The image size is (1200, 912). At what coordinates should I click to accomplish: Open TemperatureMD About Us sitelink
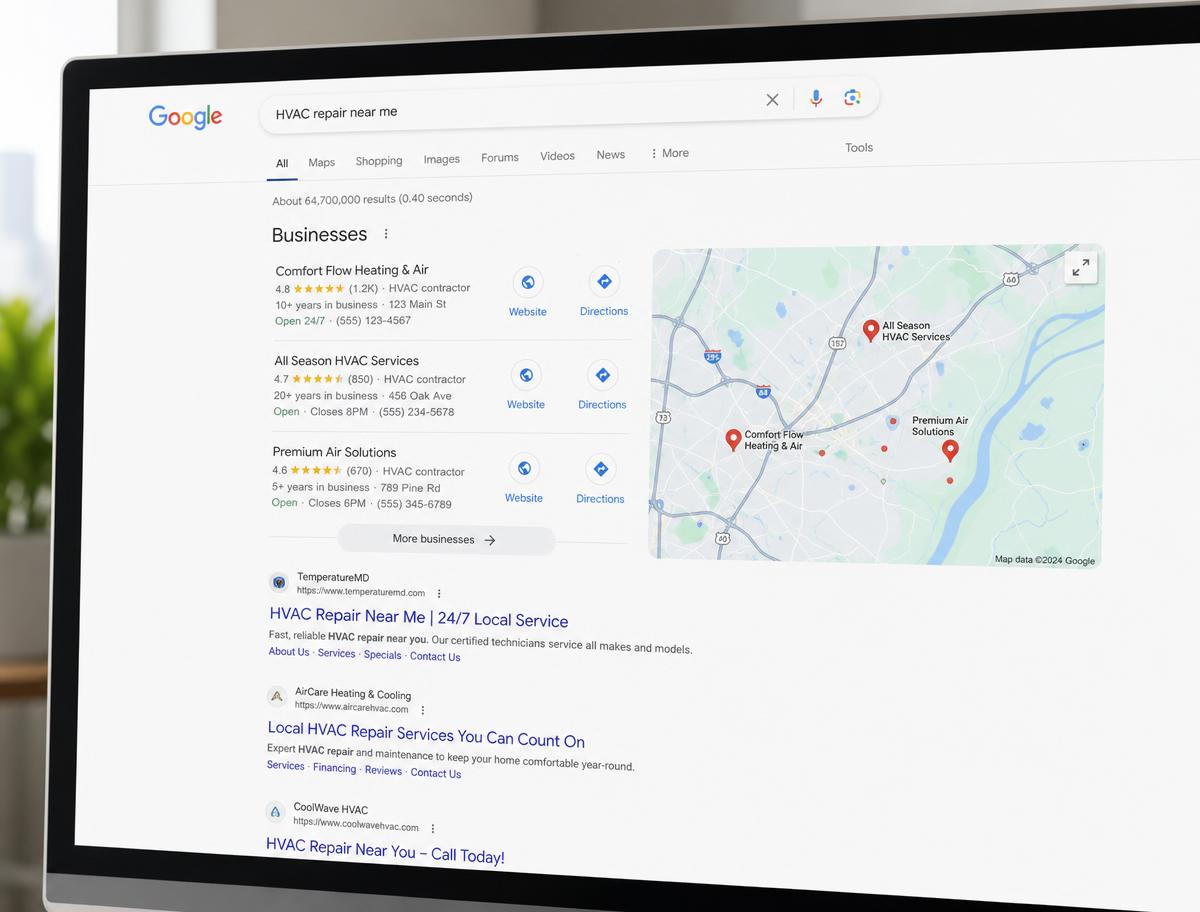[x=288, y=652]
